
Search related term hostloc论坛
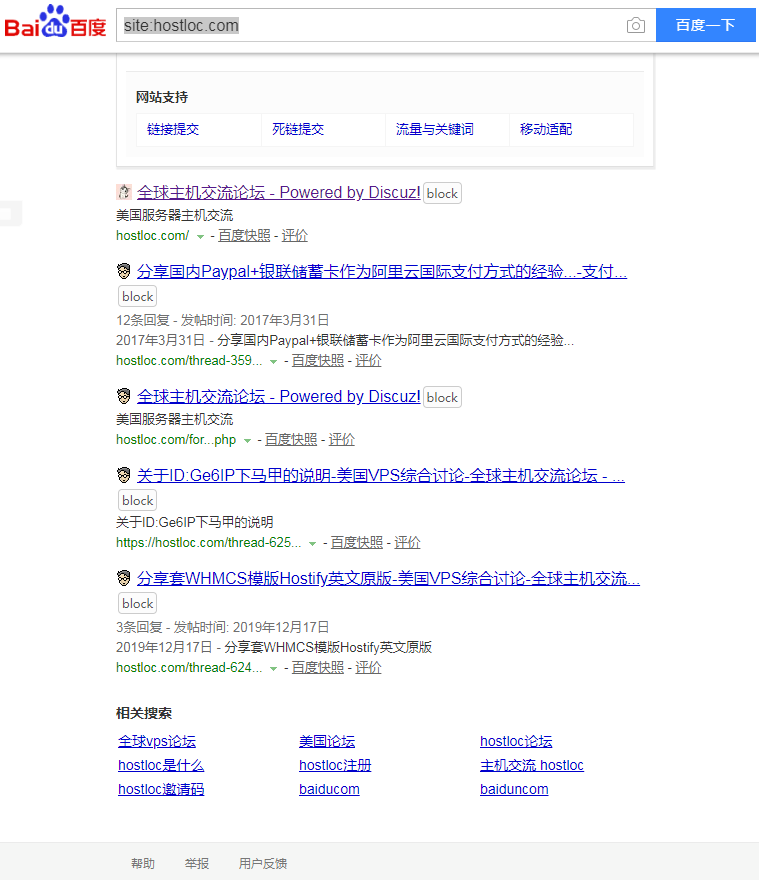click(516, 741)
